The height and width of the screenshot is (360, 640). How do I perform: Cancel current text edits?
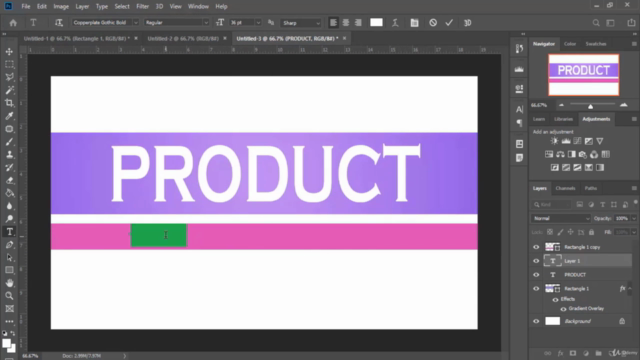(x=433, y=23)
